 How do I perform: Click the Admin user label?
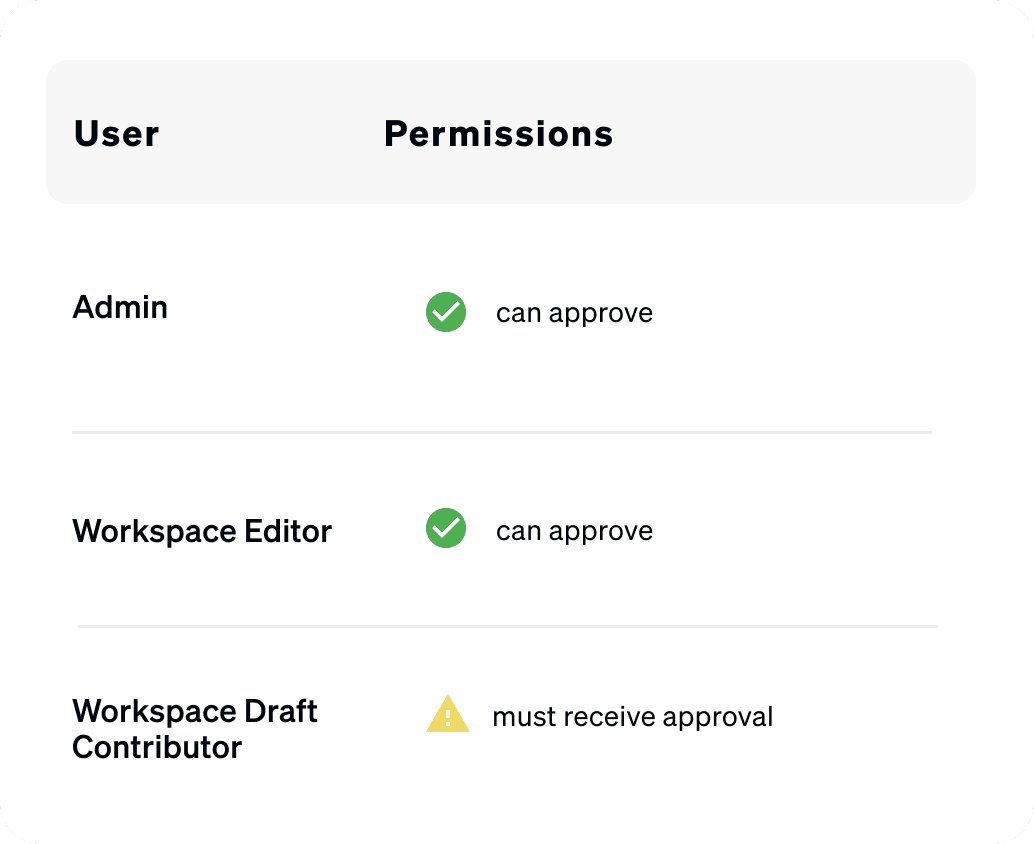[x=120, y=307]
